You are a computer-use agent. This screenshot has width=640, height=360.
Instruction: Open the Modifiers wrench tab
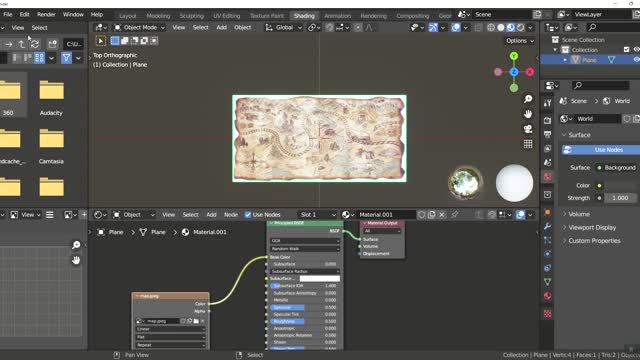(x=548, y=226)
